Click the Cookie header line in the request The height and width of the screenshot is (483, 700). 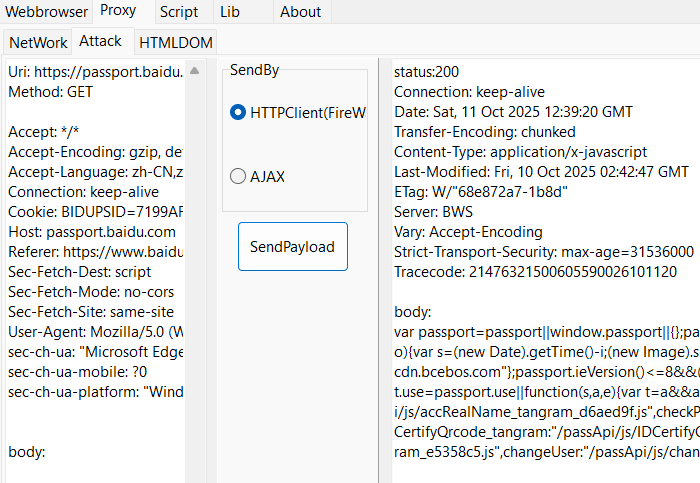pyautogui.click(x=95, y=212)
